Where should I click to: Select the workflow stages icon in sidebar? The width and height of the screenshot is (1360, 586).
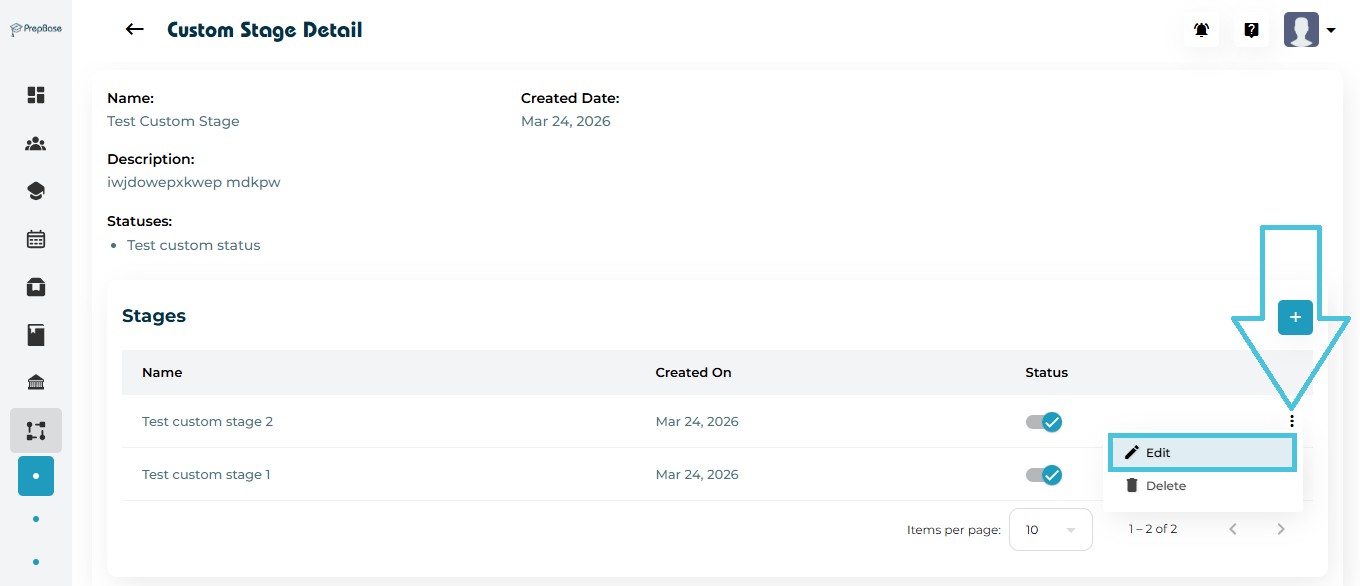coord(36,431)
